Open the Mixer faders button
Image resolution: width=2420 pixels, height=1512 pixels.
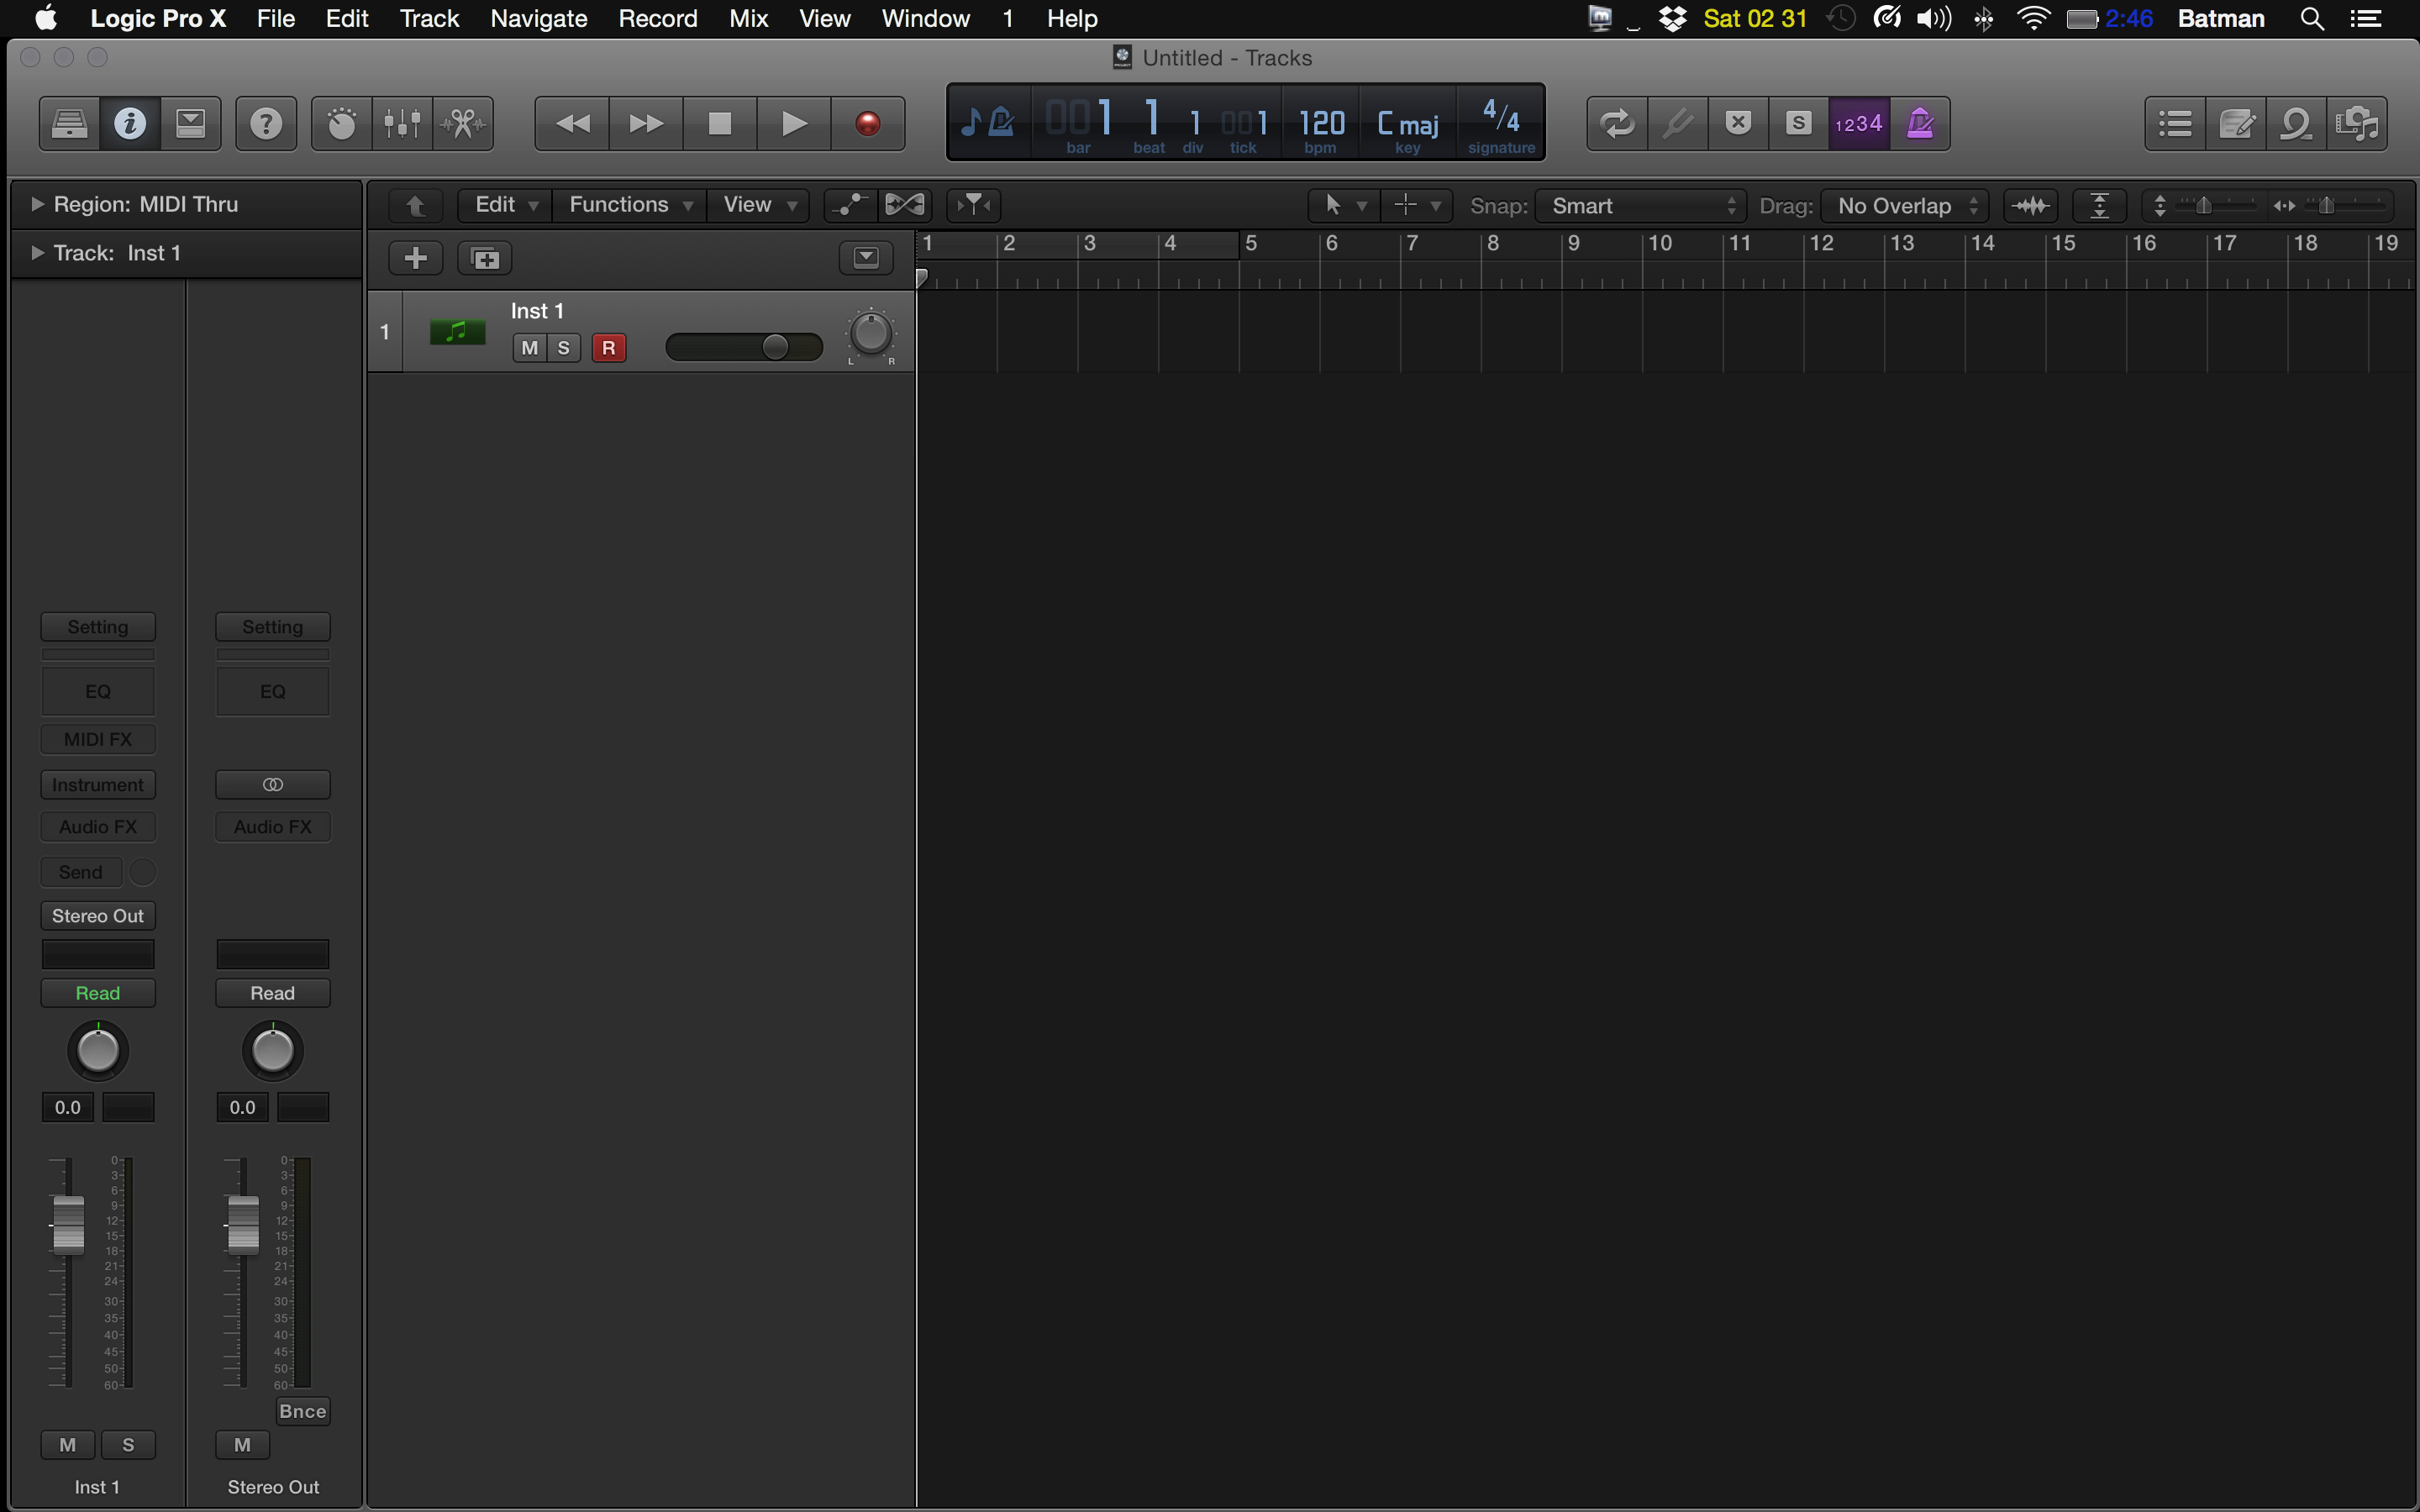click(402, 124)
